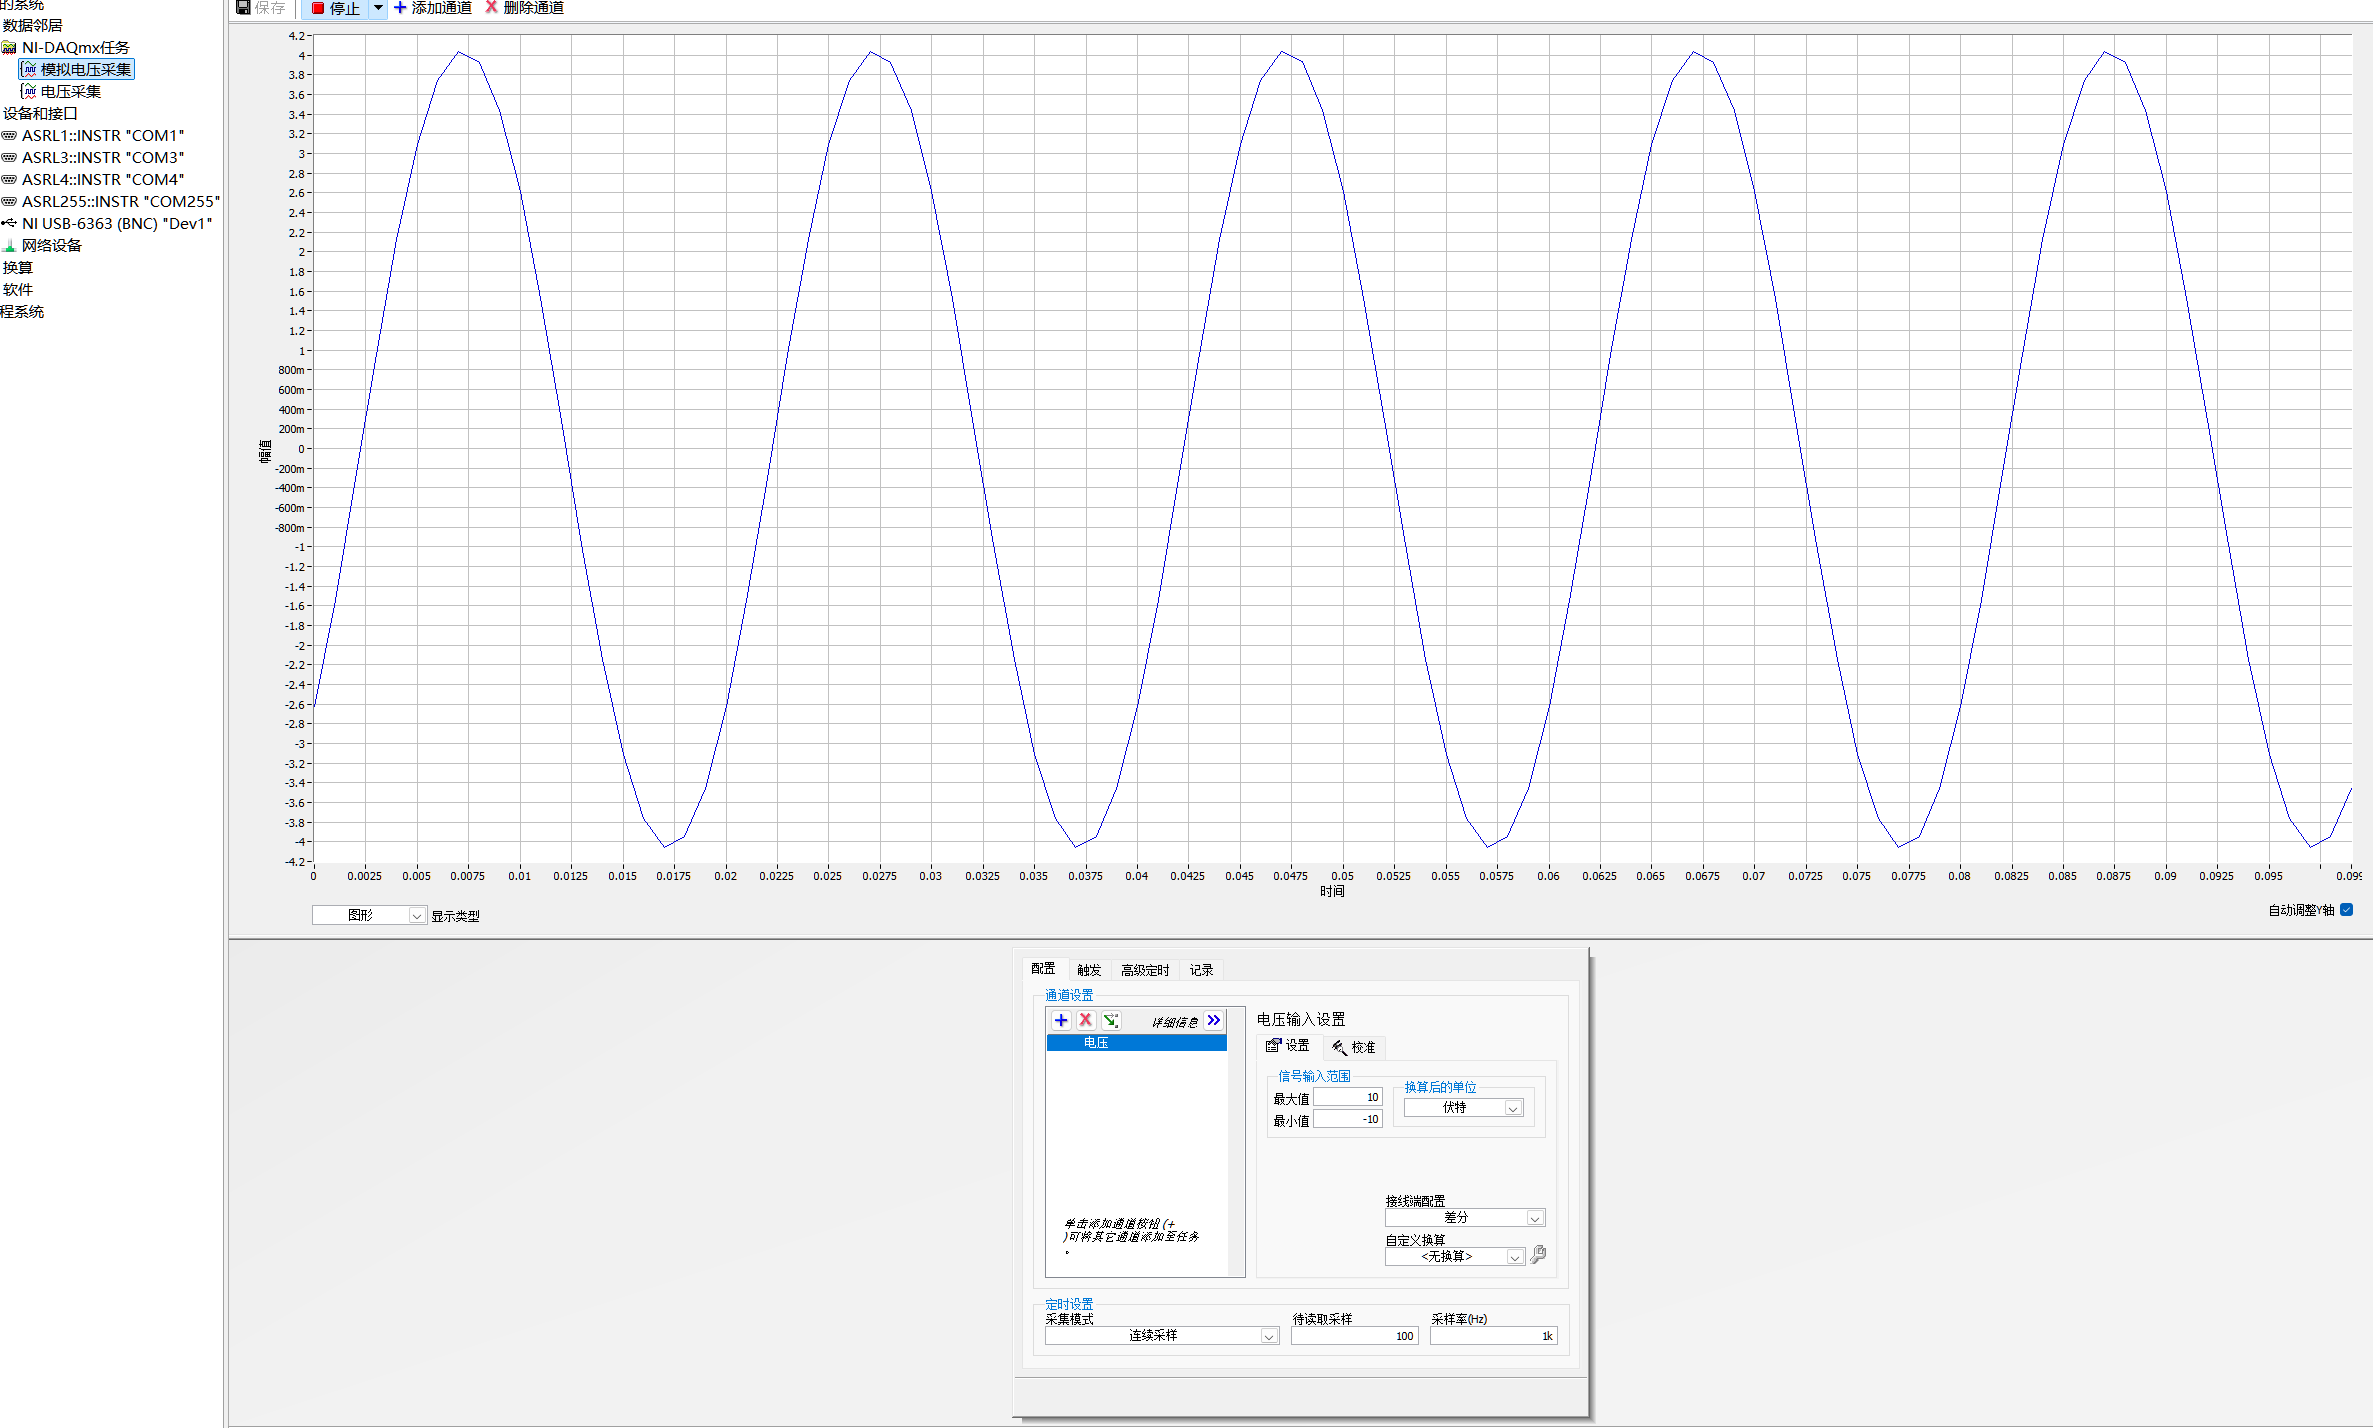Viewport: 2373px width, 1428px height.
Task: Switch to the 触发 tab
Action: (x=1088, y=970)
